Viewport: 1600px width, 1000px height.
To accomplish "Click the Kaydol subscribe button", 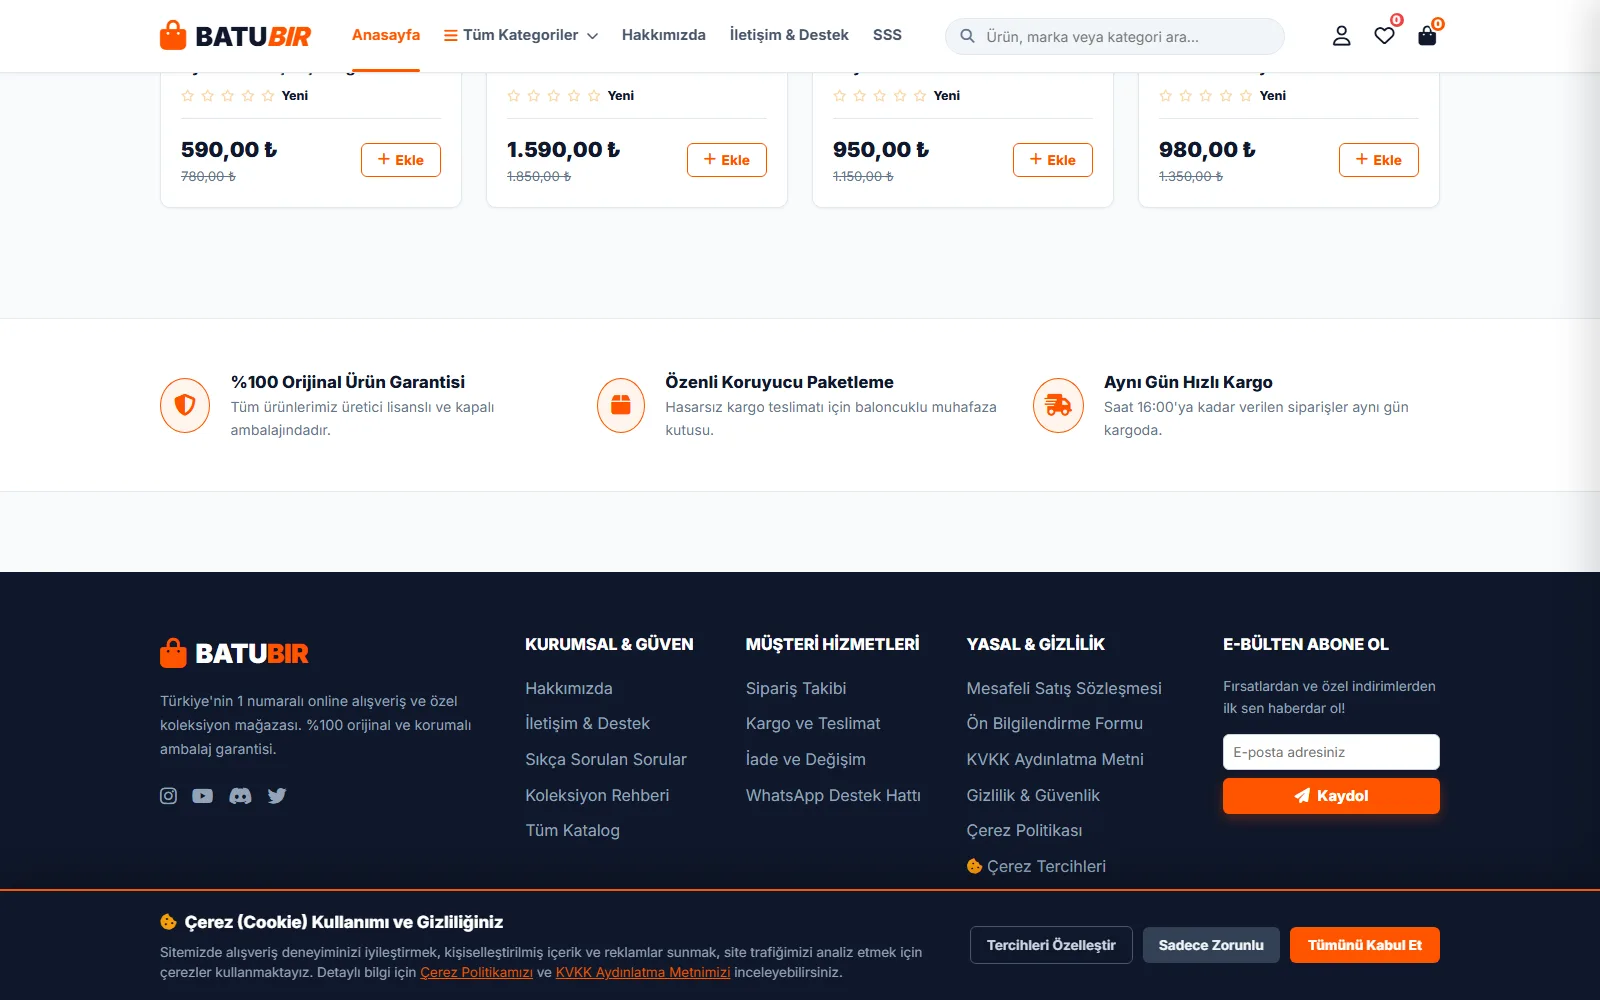I will pos(1331,796).
